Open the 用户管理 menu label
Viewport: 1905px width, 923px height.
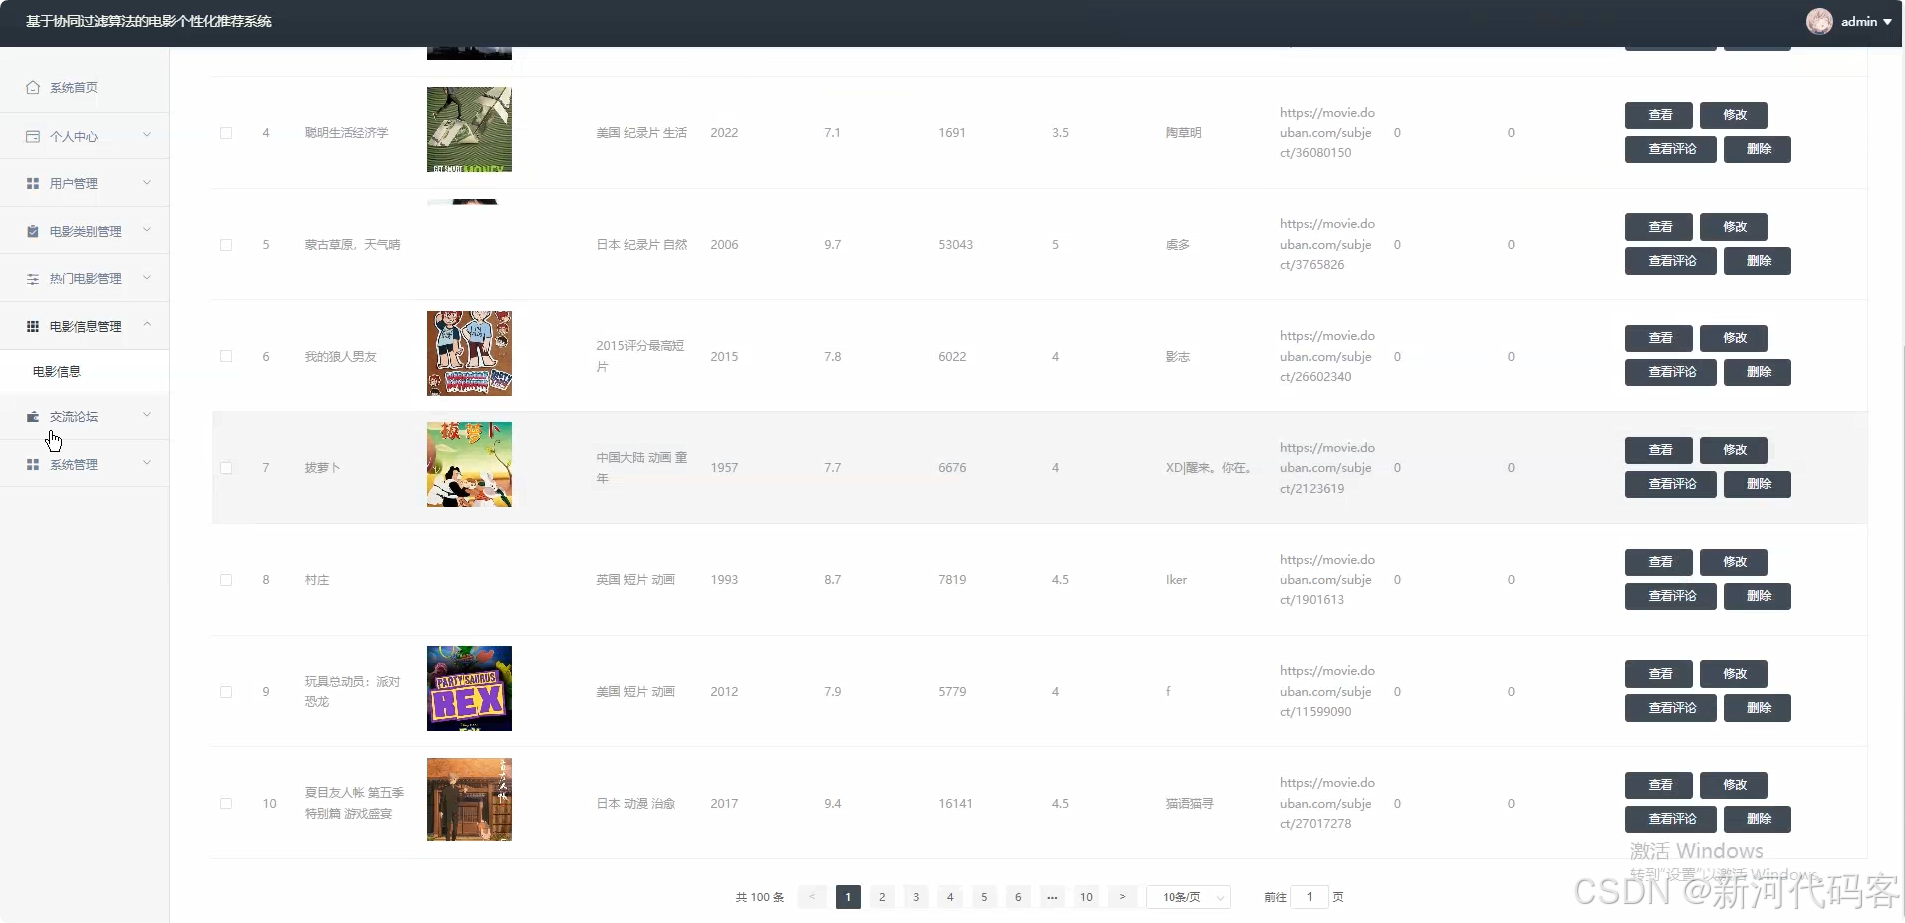pyautogui.click(x=74, y=183)
